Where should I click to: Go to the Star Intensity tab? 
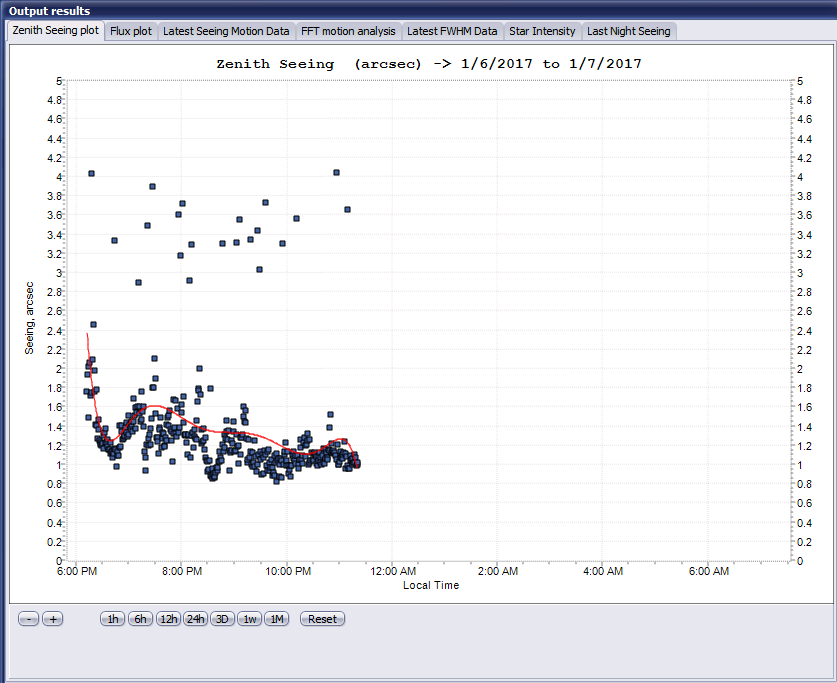click(x=542, y=31)
